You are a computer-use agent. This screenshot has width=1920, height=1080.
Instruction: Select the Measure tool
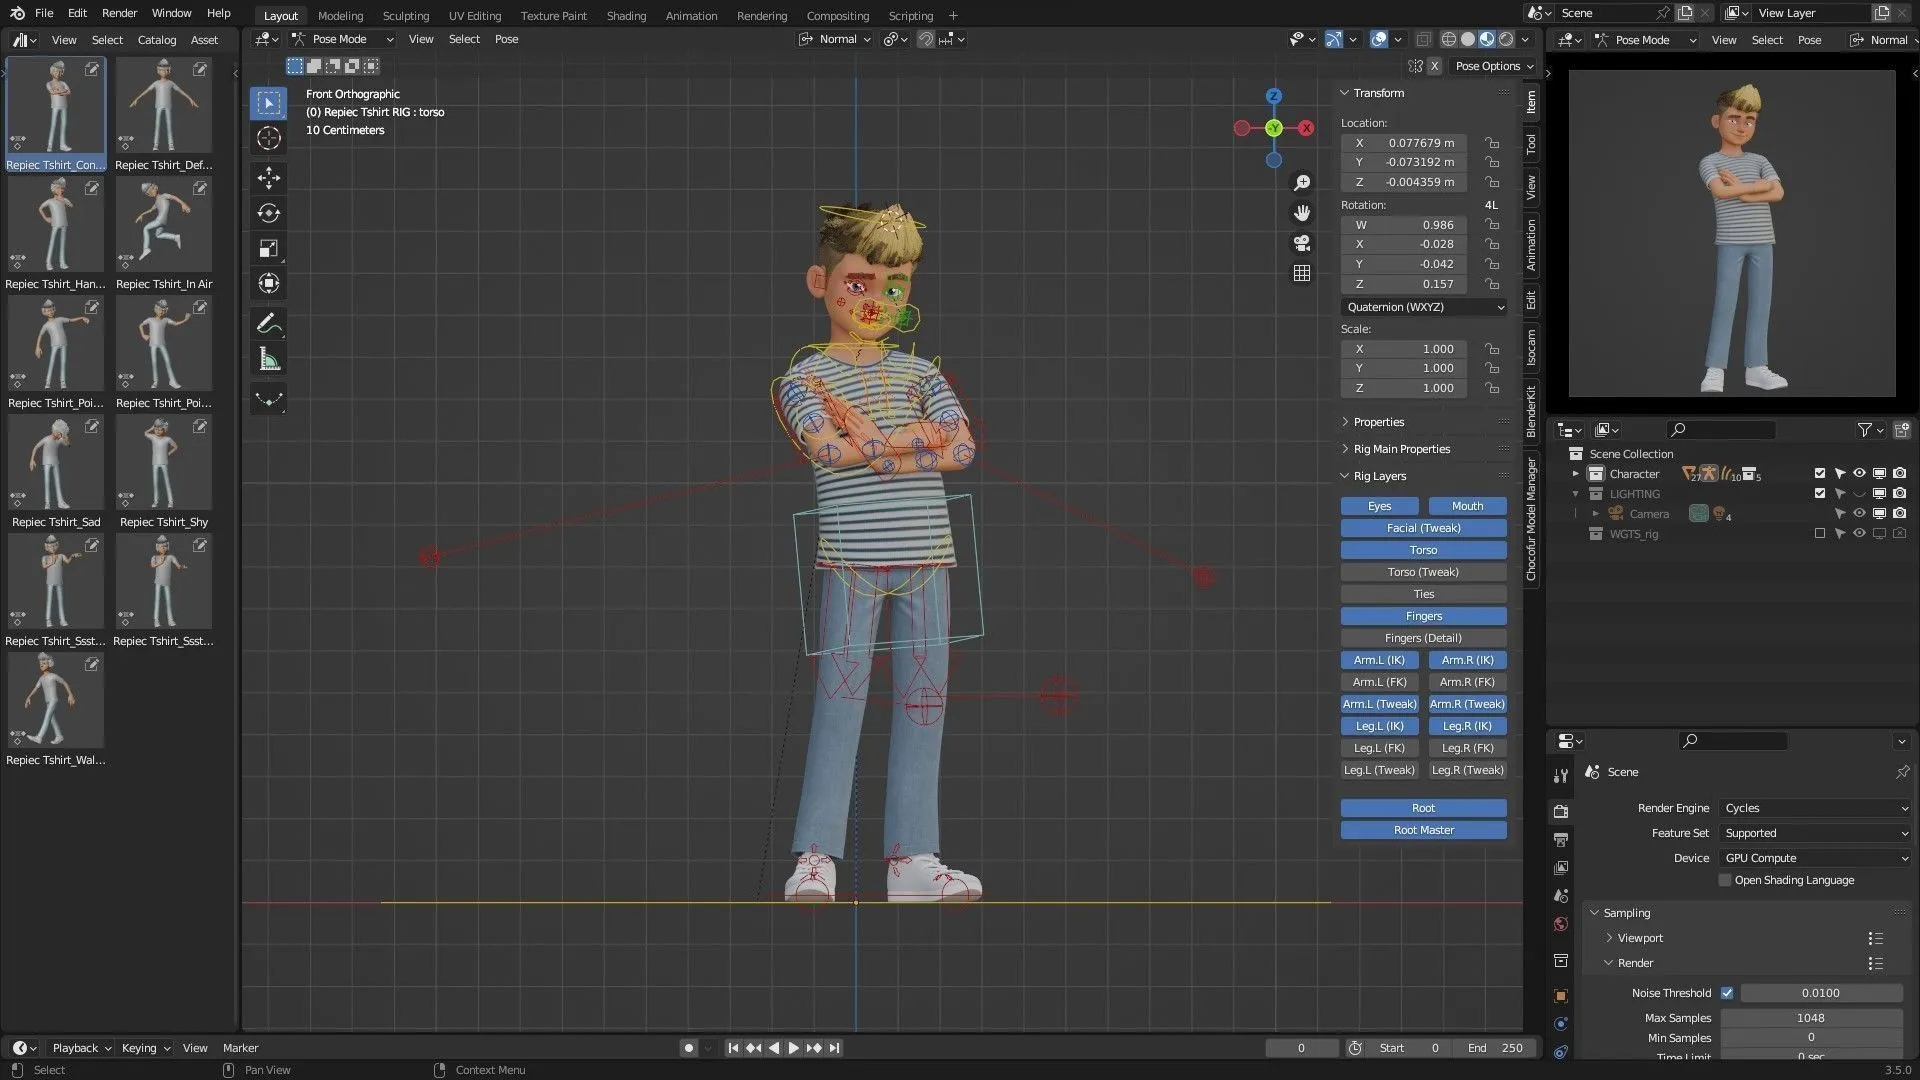point(268,357)
